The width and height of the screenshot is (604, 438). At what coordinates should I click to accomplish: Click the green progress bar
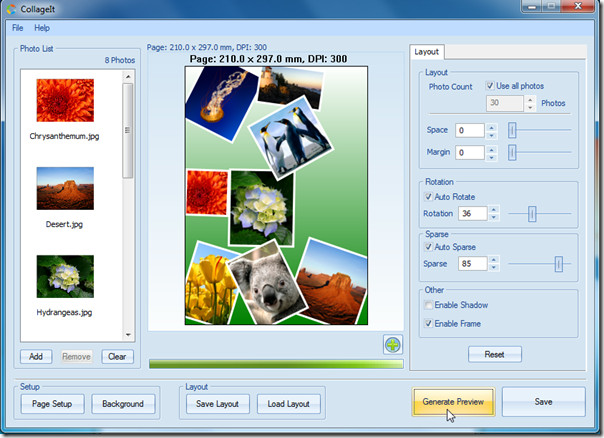(x=276, y=364)
